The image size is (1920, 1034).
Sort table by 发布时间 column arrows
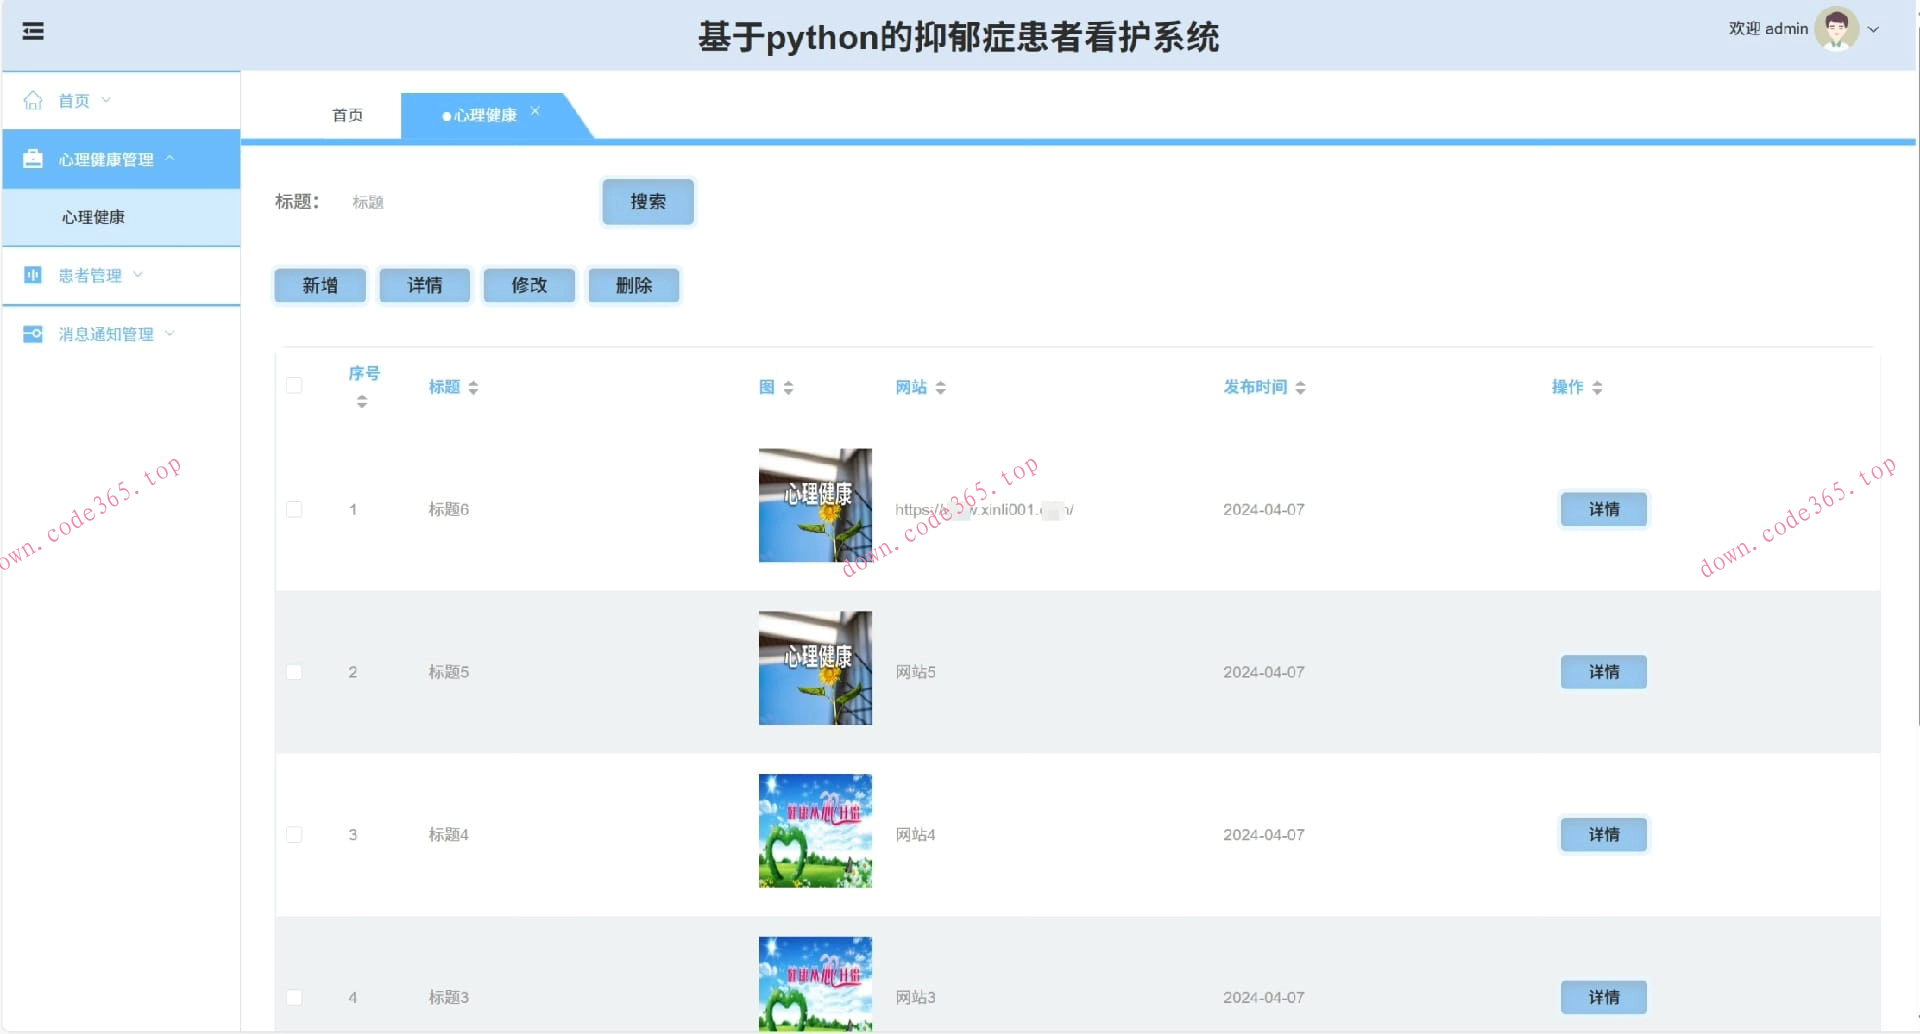tap(1300, 388)
